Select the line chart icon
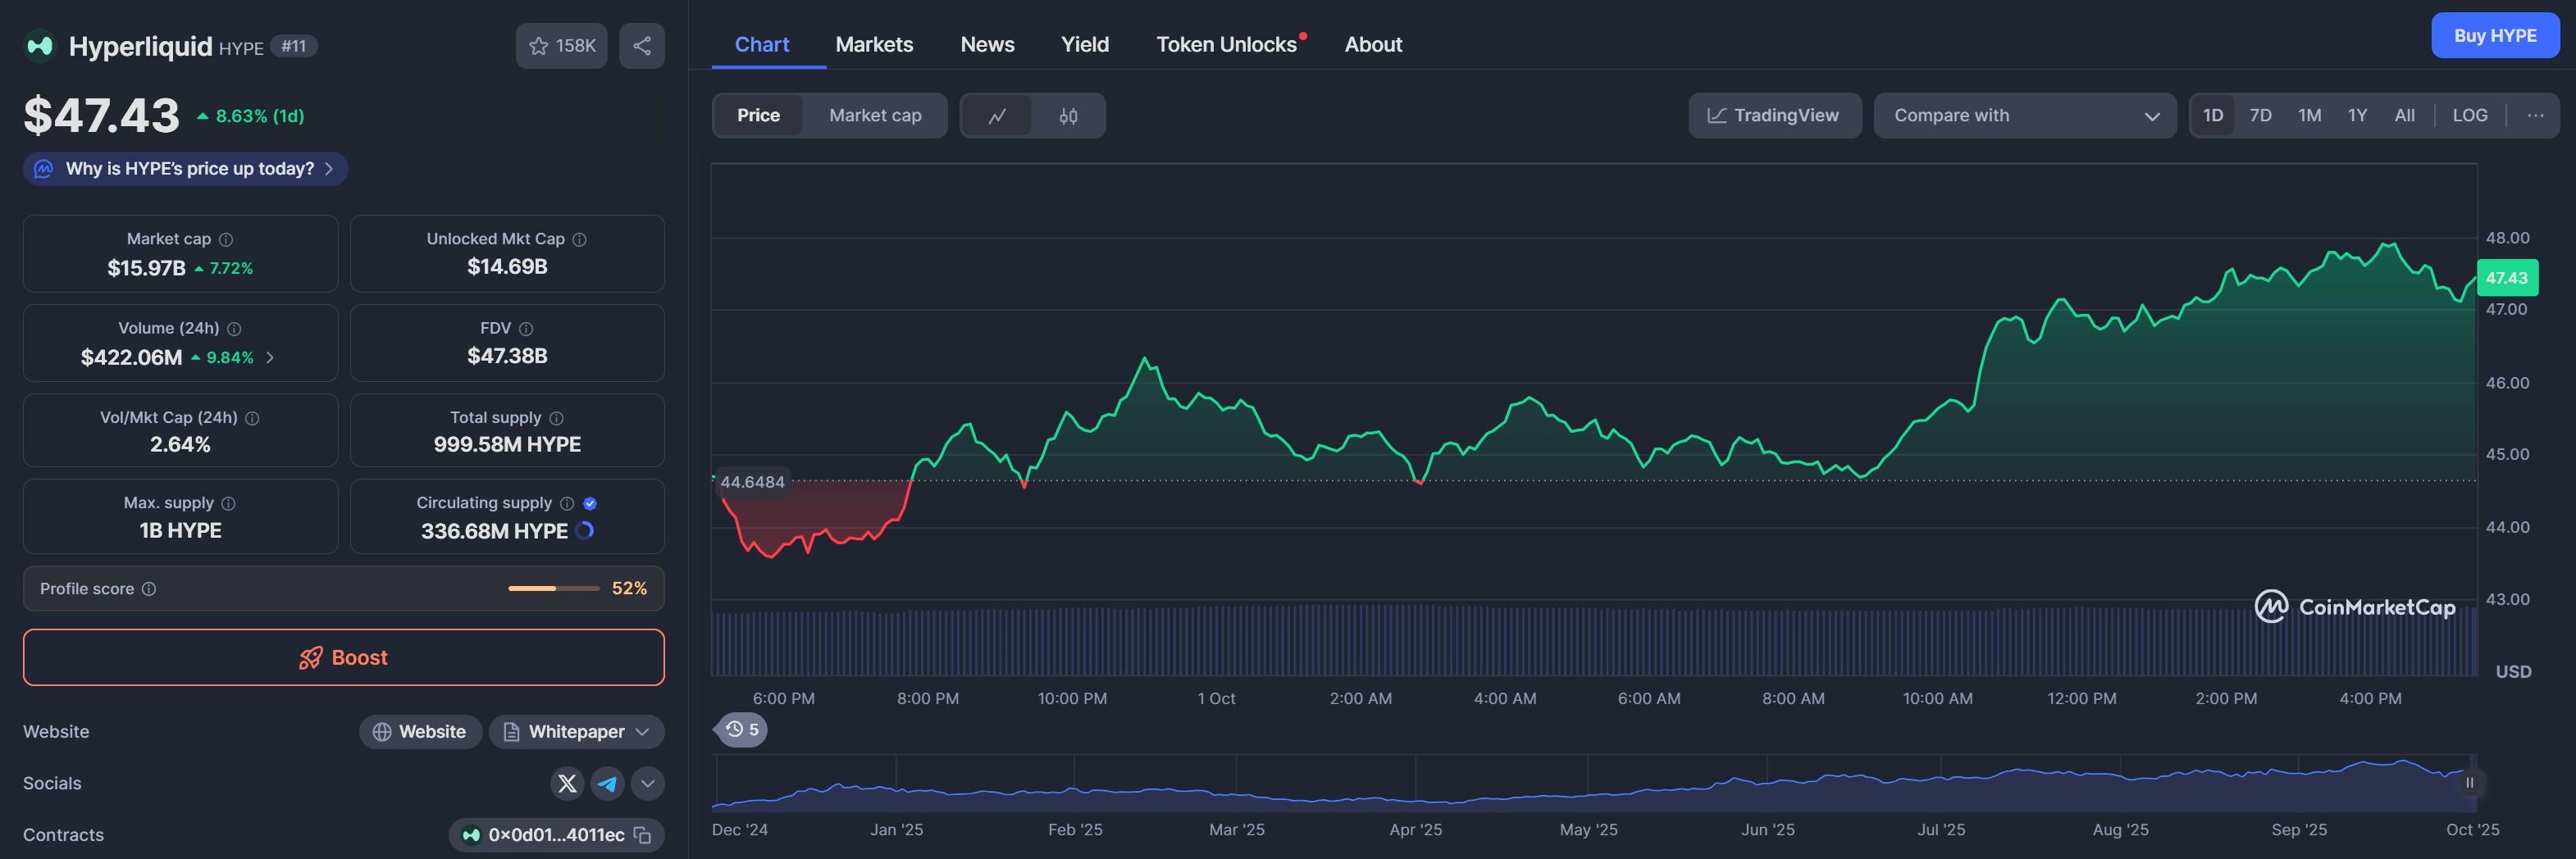Screen dimensions: 2576x859 click(997, 116)
